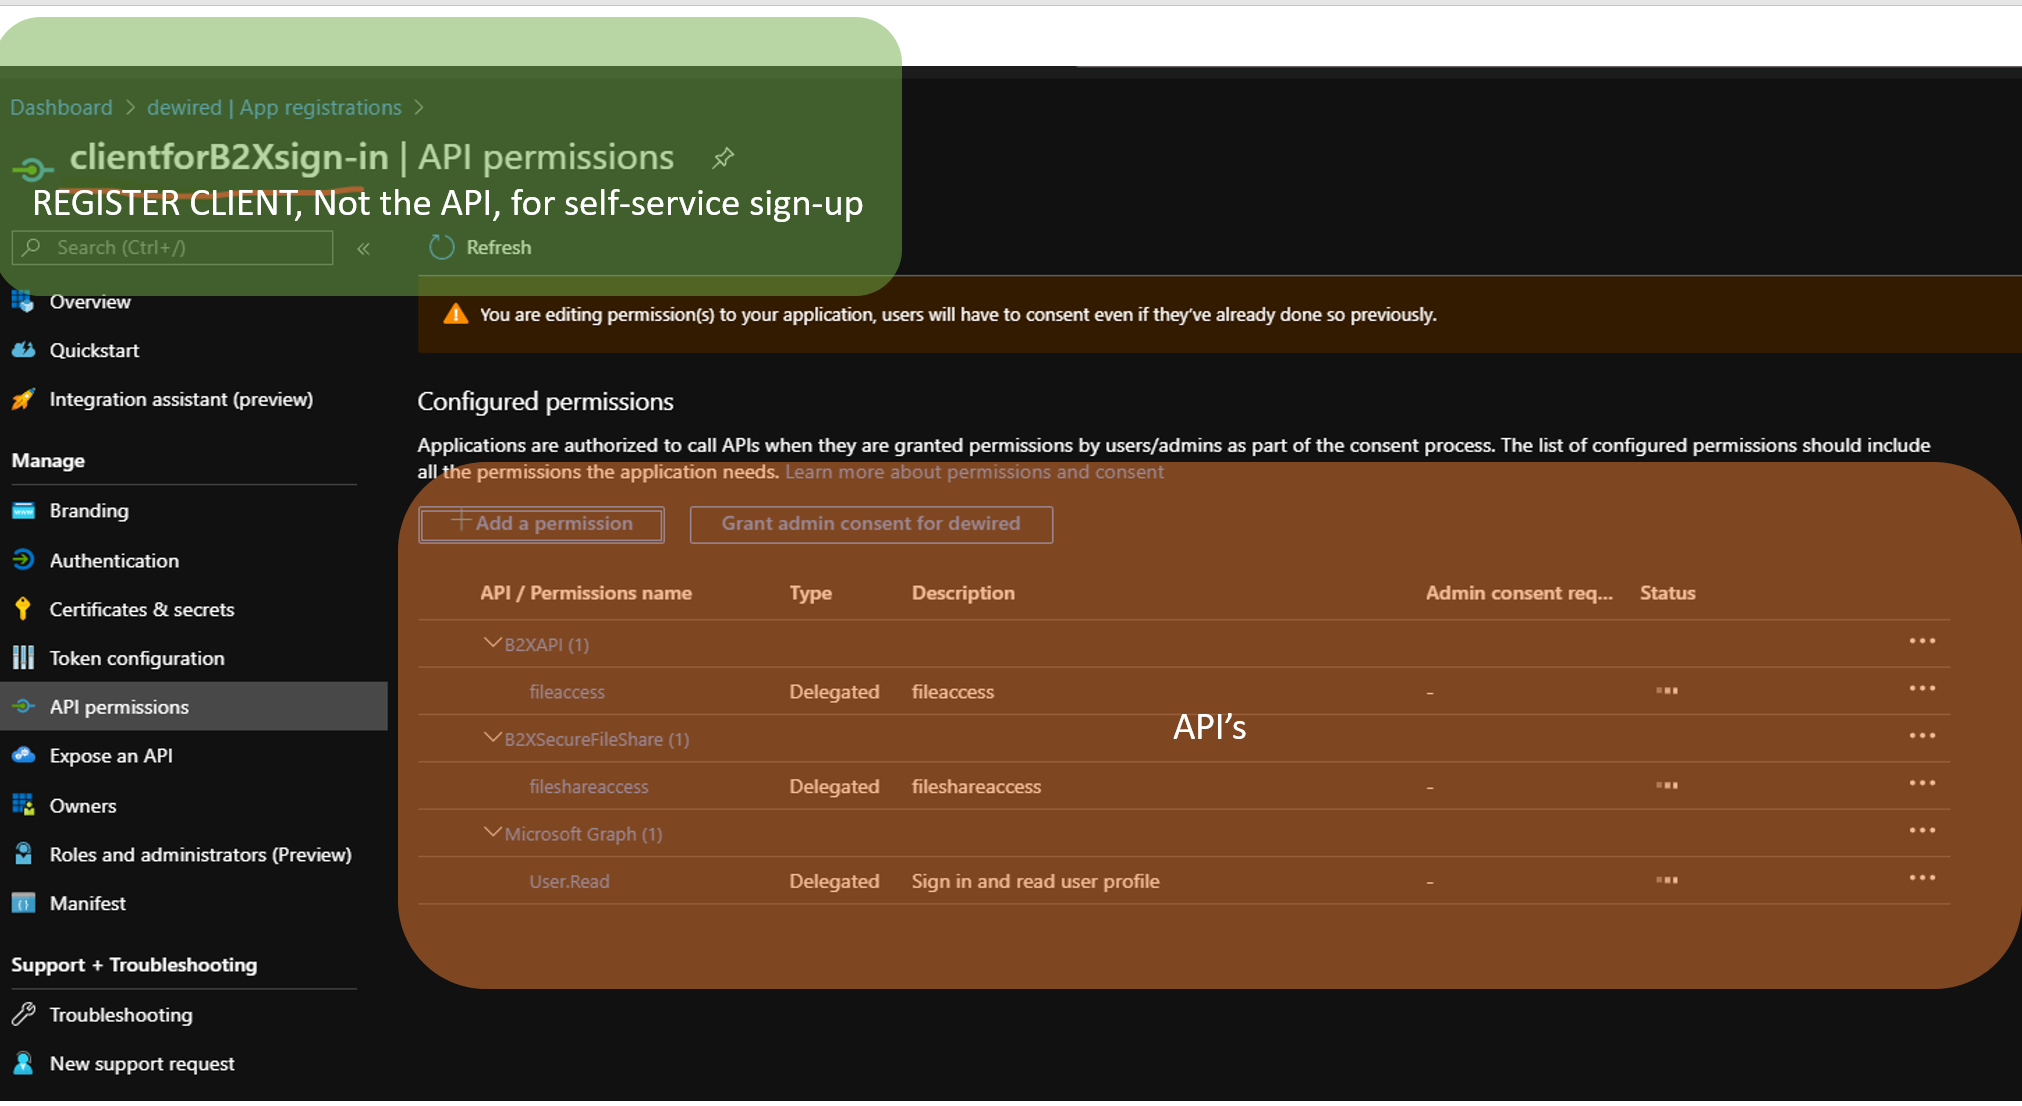The height and width of the screenshot is (1106, 2022).
Task: Click the Integration assistant rocket icon
Action: pos(23,399)
